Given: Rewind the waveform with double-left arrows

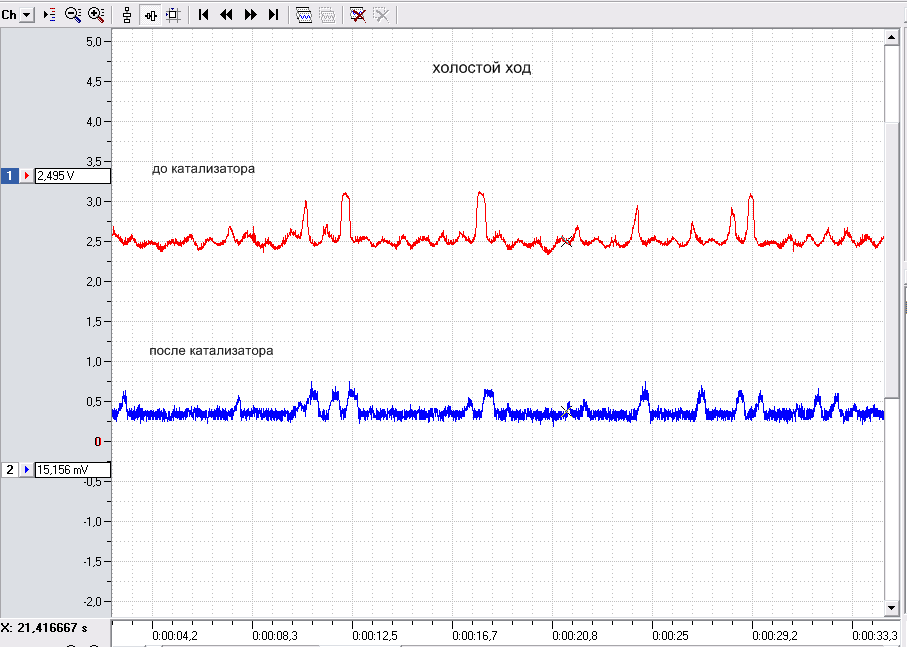Looking at the screenshot, I should [x=226, y=14].
